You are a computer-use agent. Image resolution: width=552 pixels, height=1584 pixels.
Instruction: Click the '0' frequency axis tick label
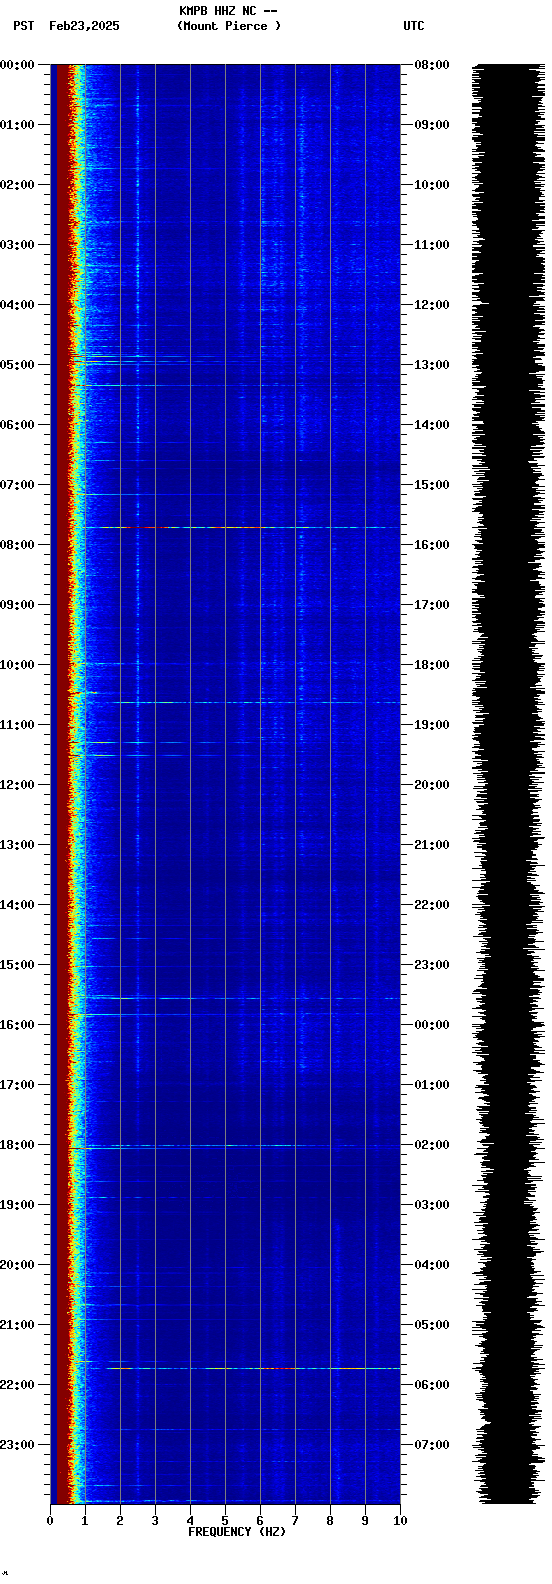pyautogui.click(x=50, y=1521)
